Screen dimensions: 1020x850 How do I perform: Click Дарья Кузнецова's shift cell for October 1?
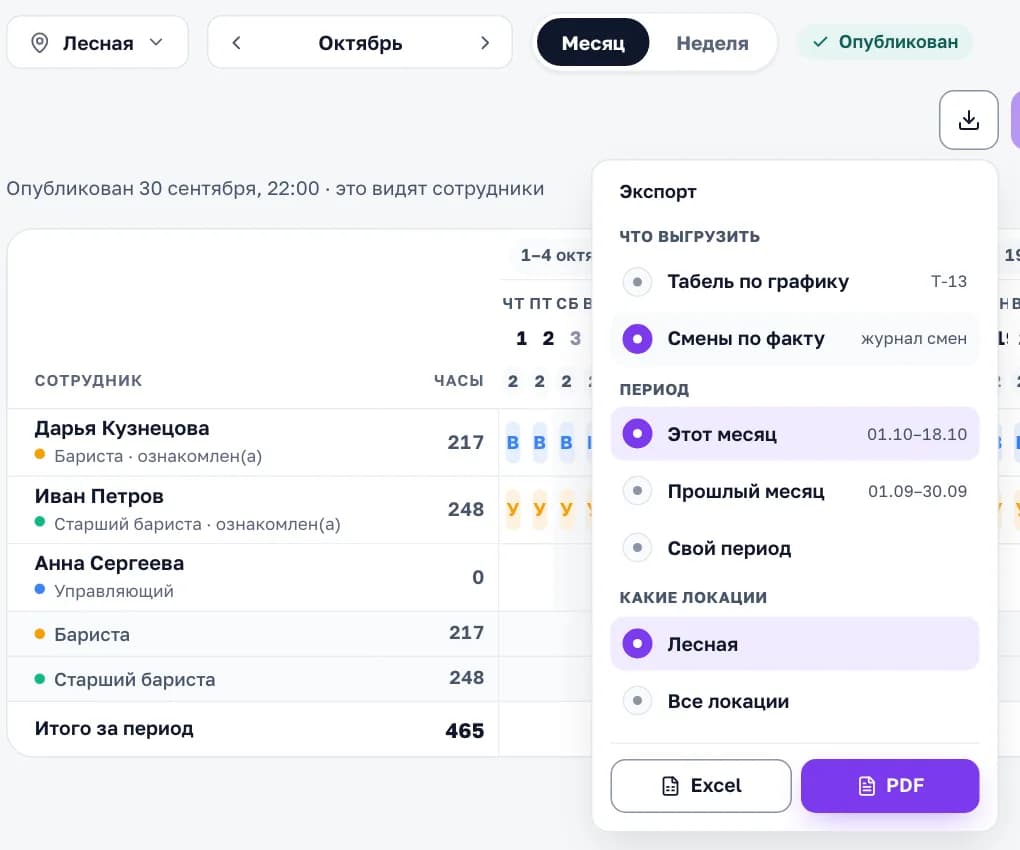pos(513,442)
